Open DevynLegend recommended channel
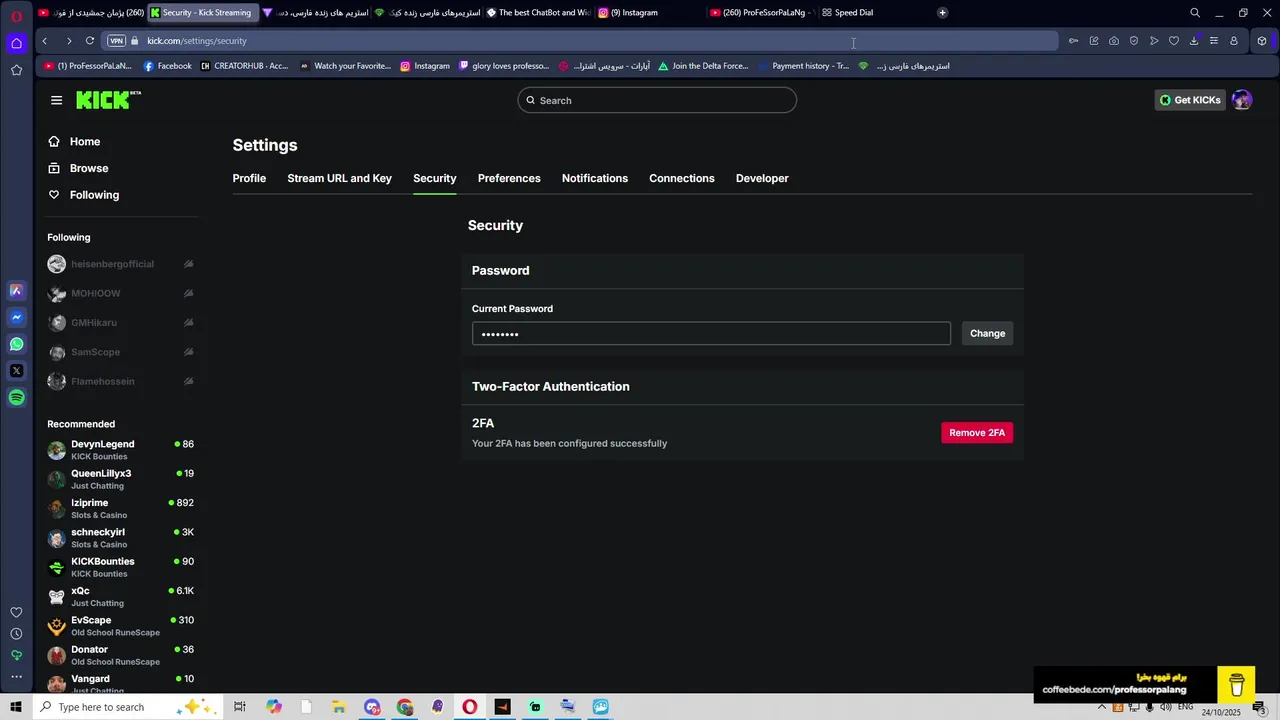 coord(120,450)
